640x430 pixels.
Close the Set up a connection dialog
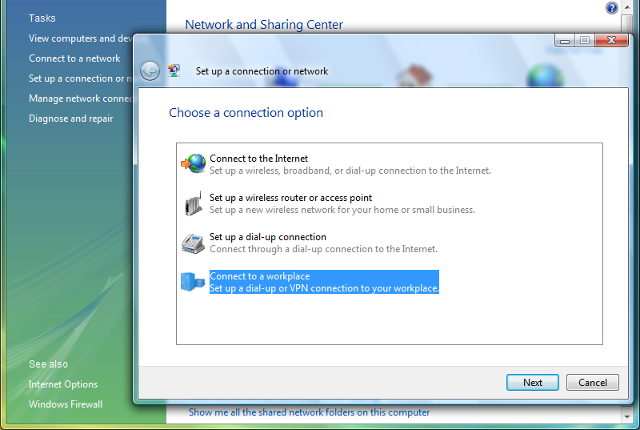611,40
